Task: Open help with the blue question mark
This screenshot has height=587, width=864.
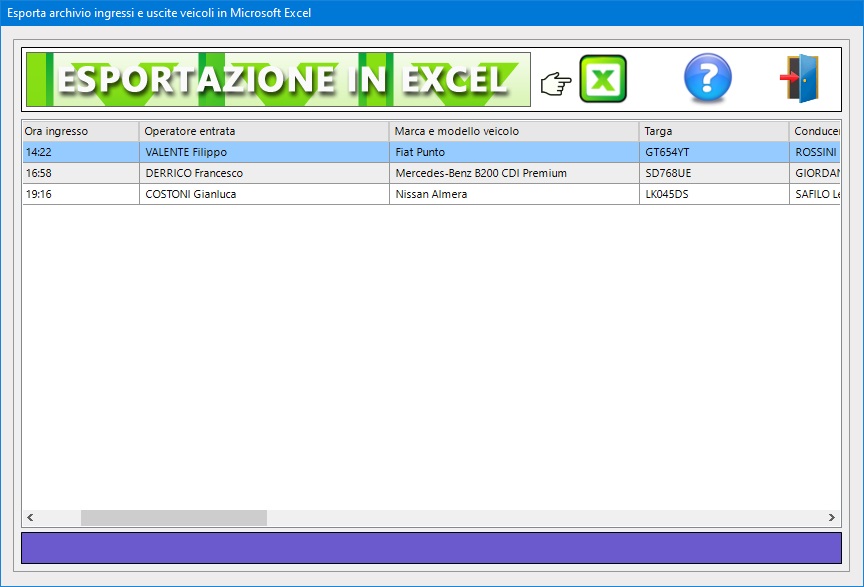Action: (708, 78)
